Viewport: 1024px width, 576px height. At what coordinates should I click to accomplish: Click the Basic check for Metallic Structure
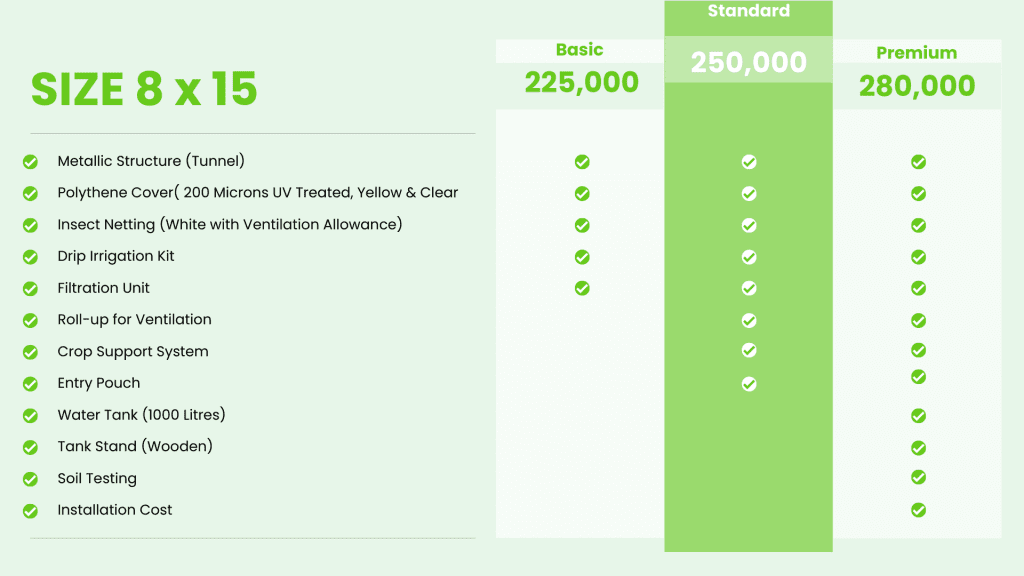point(582,162)
